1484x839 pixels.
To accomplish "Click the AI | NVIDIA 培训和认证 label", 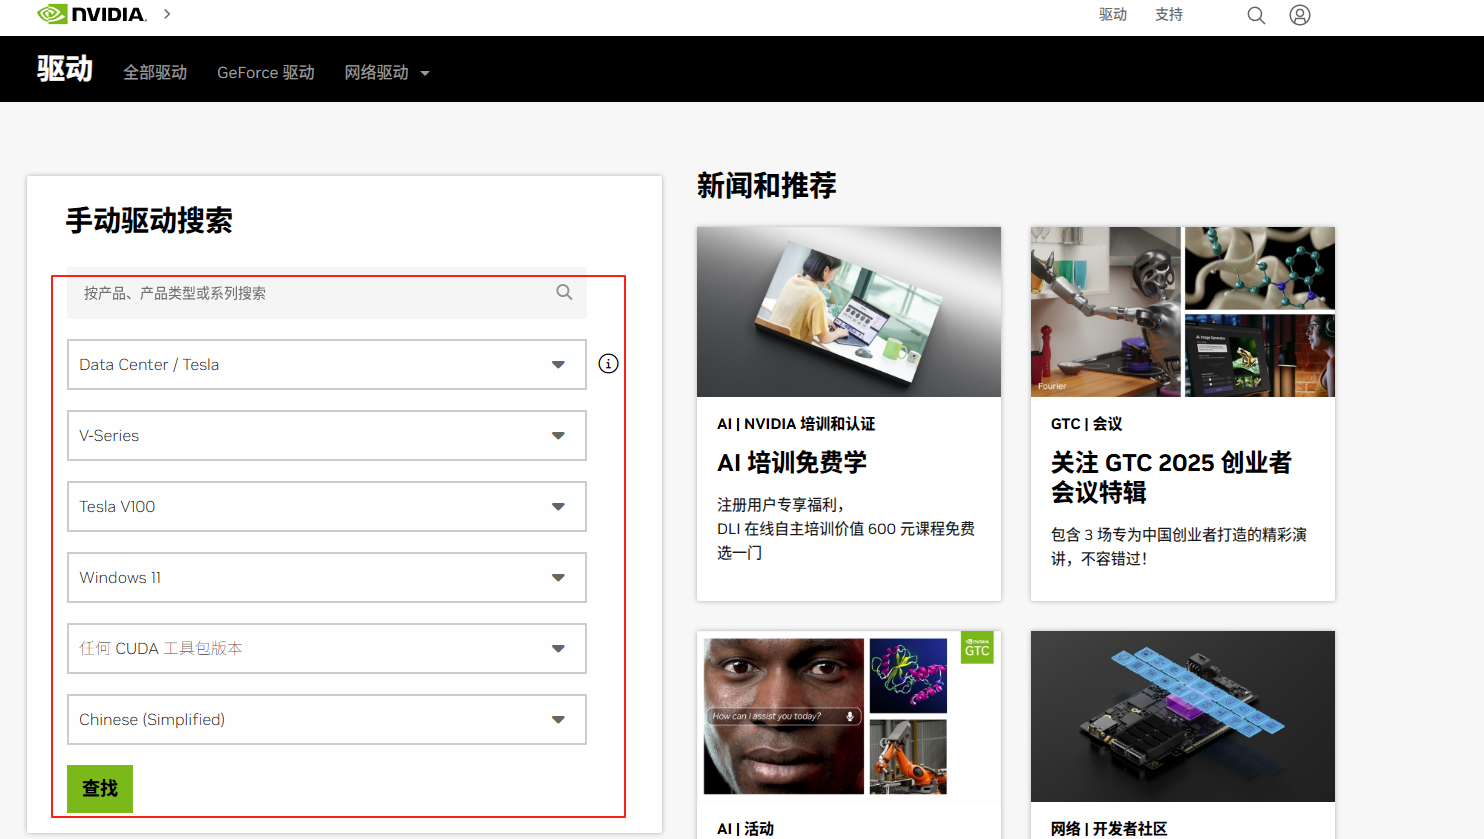I will click(796, 424).
